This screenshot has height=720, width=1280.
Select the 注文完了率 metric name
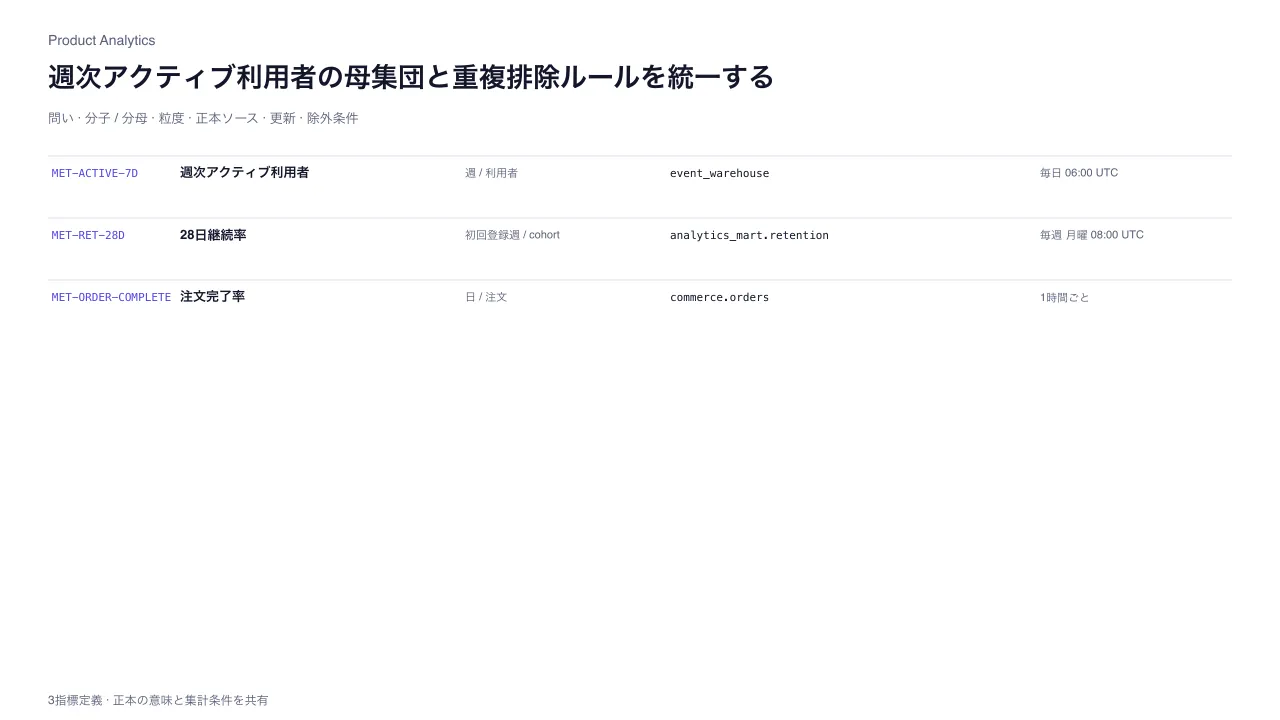tap(212, 297)
